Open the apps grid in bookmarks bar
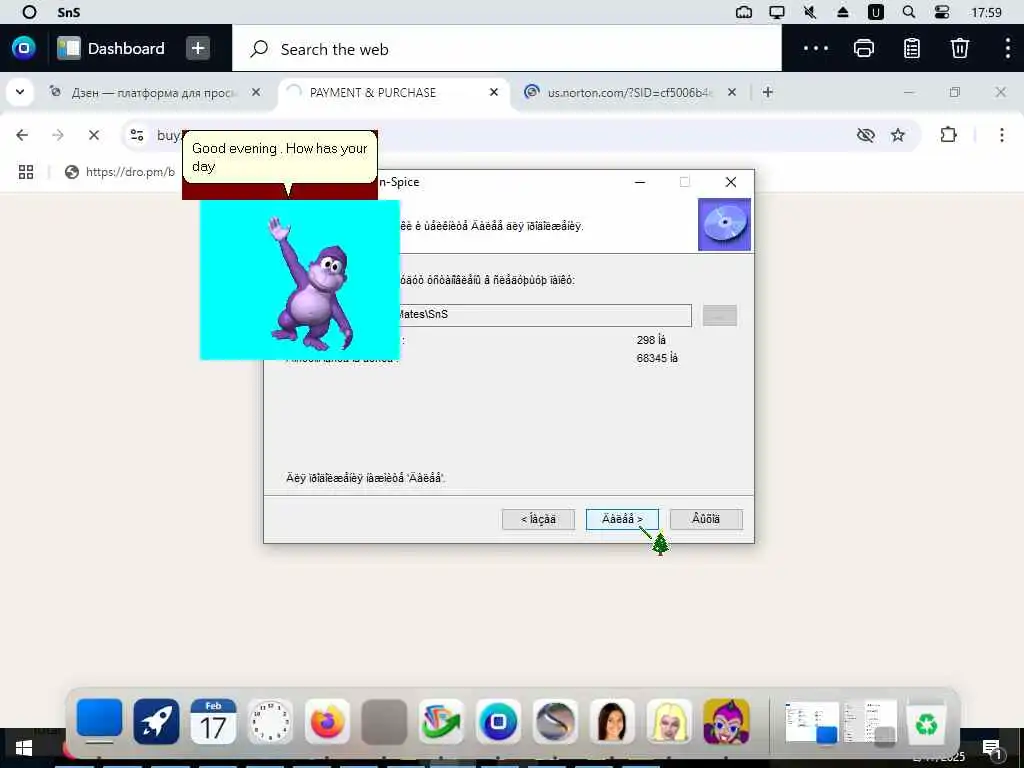Viewport: 1024px width, 768px height. tap(26, 172)
